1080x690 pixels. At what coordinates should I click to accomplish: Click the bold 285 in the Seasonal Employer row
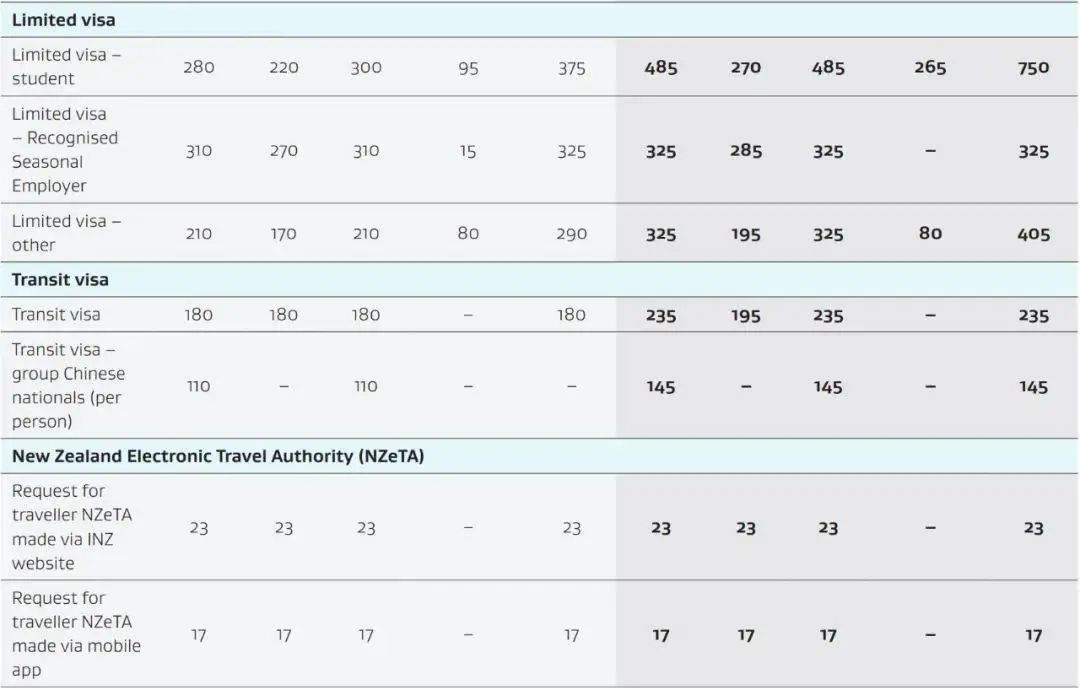(746, 152)
